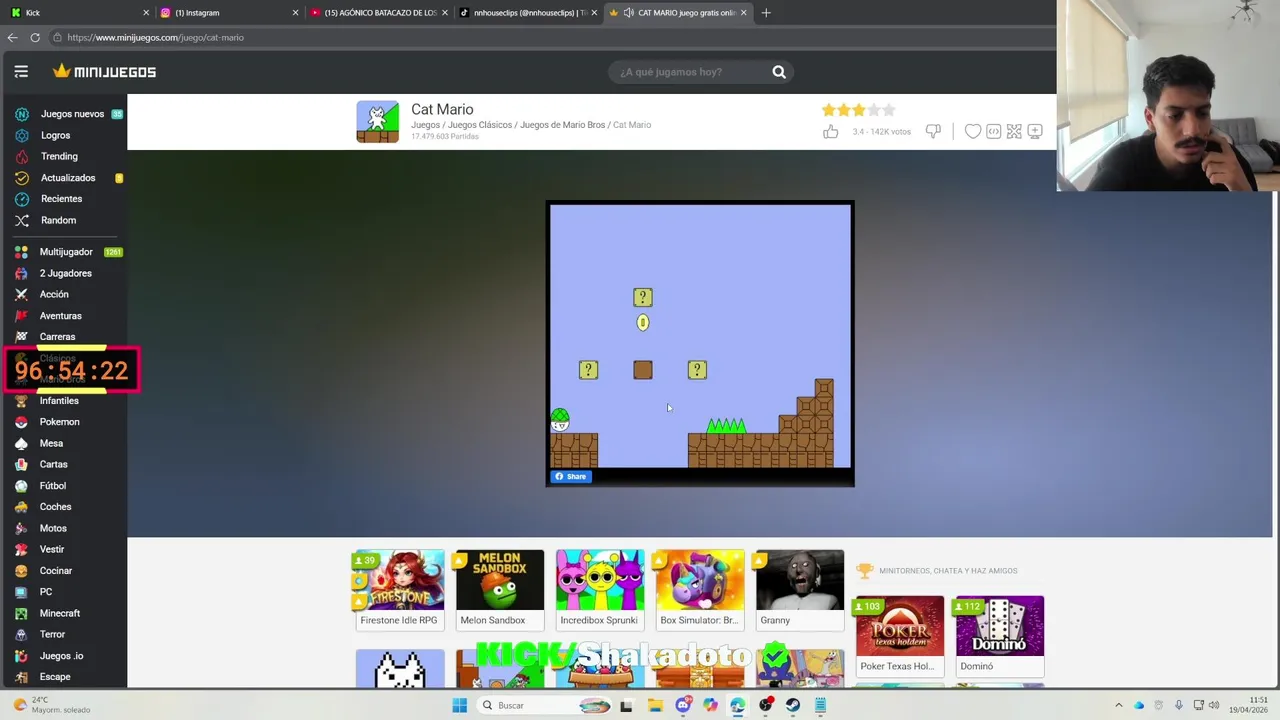Rate the game with the fifth star

coord(889,110)
